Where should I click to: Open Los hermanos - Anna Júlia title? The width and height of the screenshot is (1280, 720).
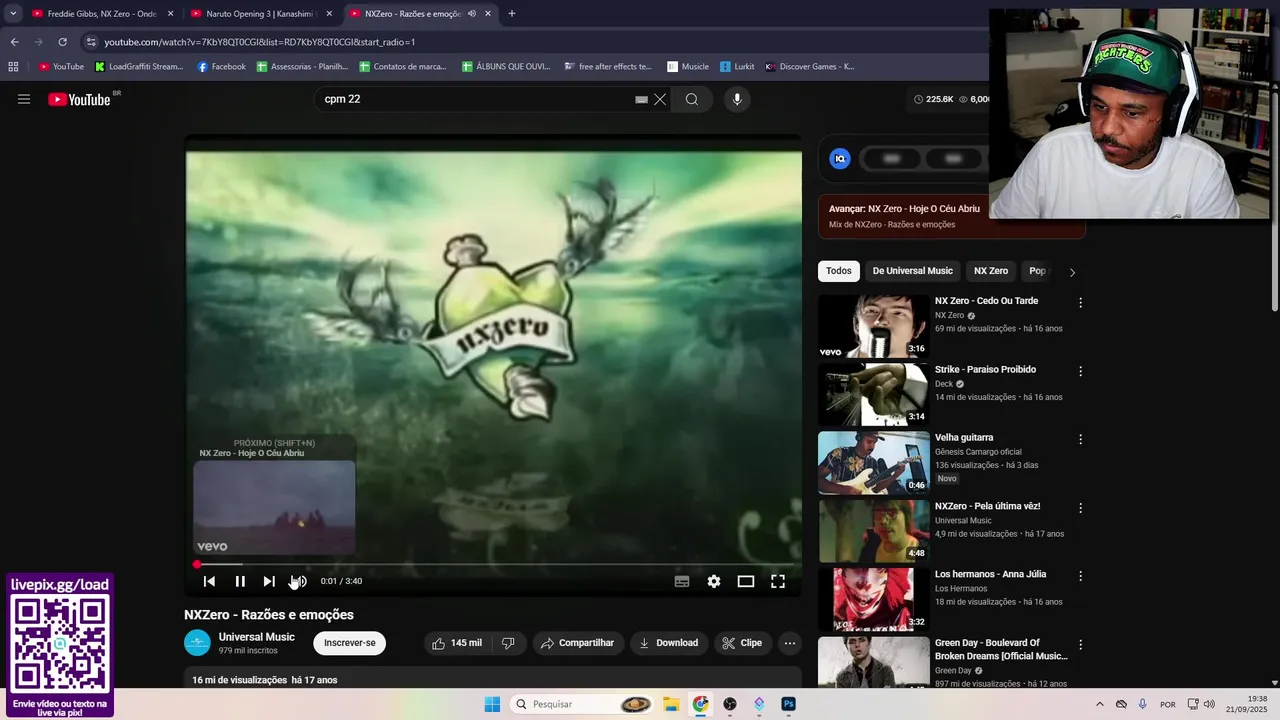point(990,574)
